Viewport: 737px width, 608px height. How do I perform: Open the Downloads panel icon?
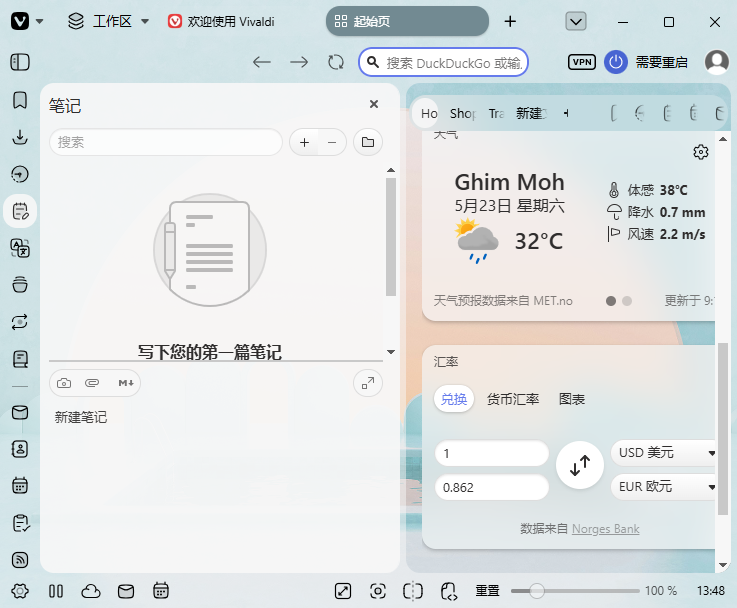20,137
